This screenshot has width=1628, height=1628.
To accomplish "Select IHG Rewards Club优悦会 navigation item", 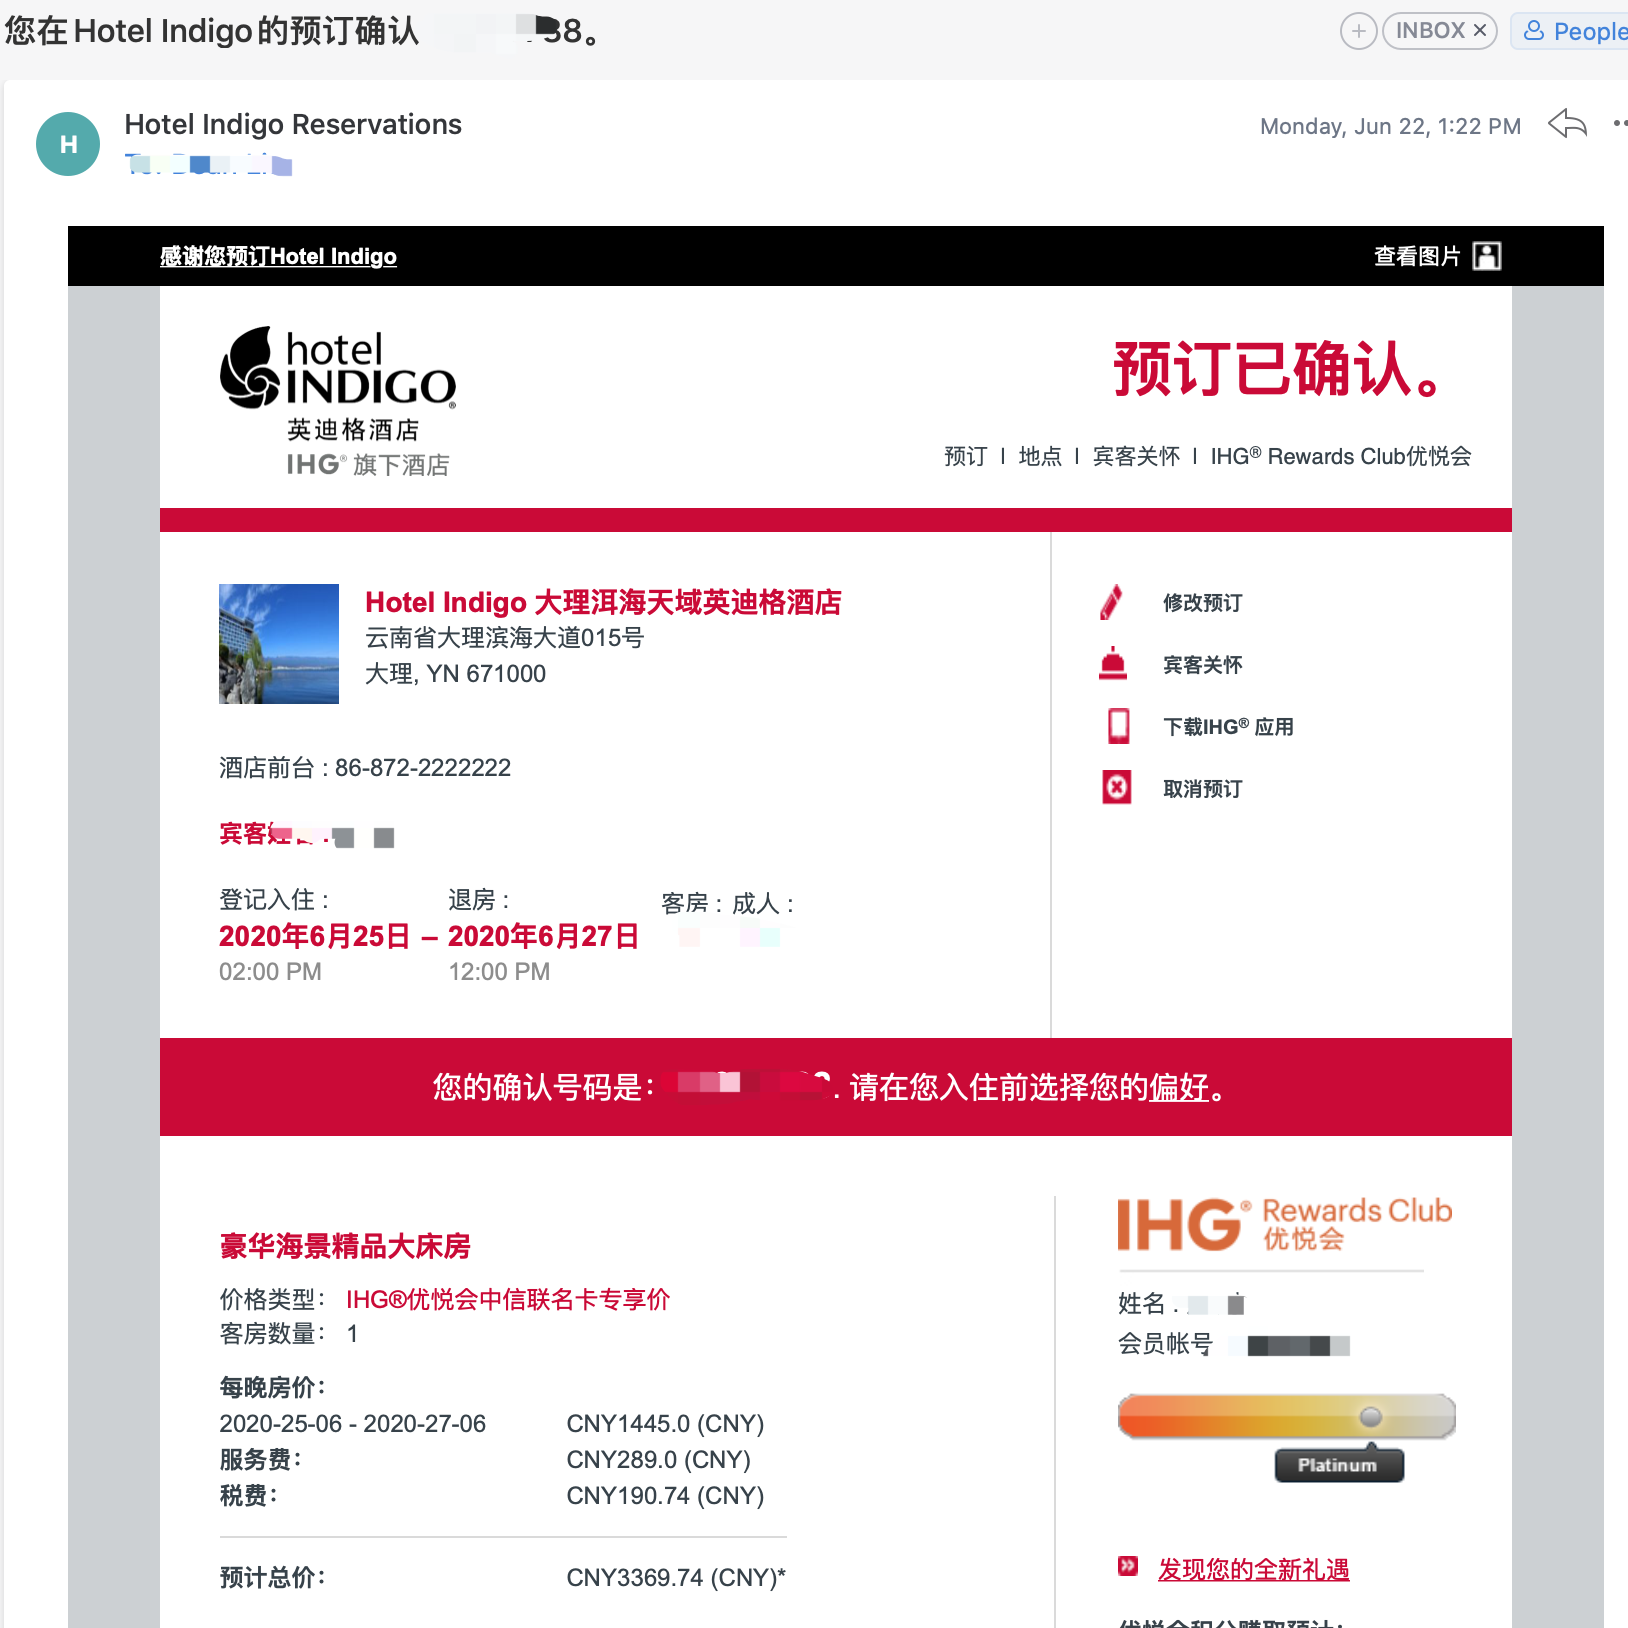I will (1341, 457).
